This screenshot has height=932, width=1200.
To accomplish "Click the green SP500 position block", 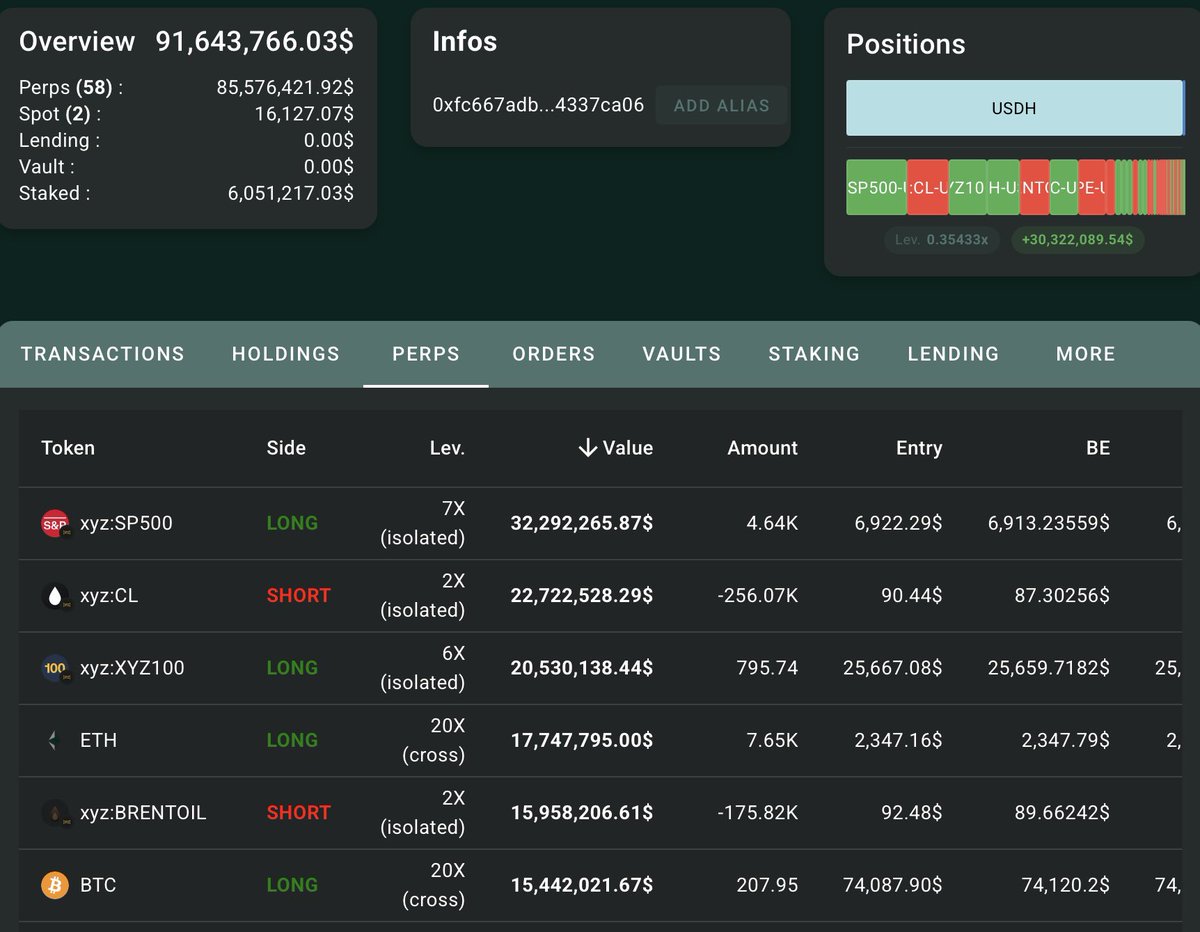I will pyautogui.click(x=876, y=187).
